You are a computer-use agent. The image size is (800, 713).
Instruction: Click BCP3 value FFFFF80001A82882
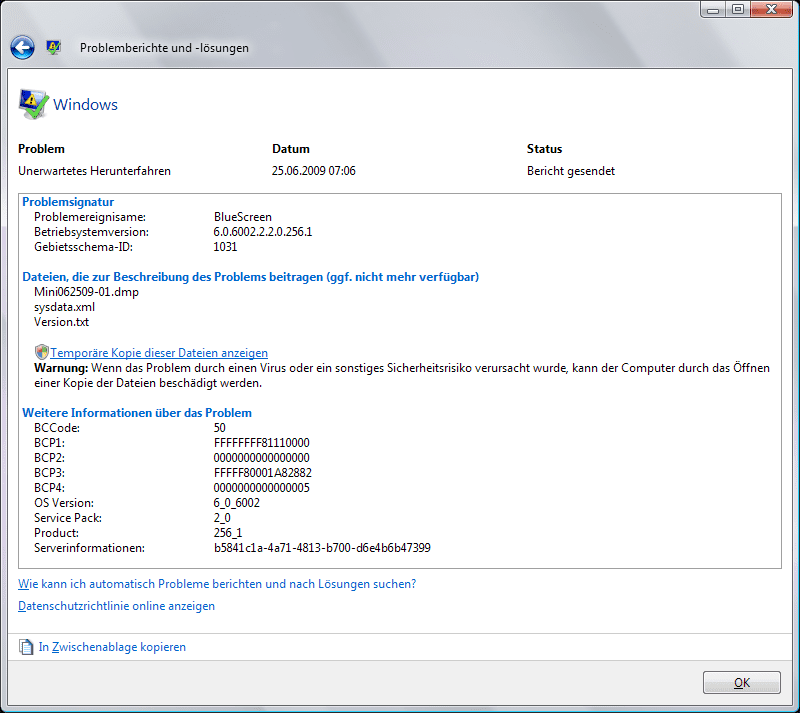pos(262,473)
